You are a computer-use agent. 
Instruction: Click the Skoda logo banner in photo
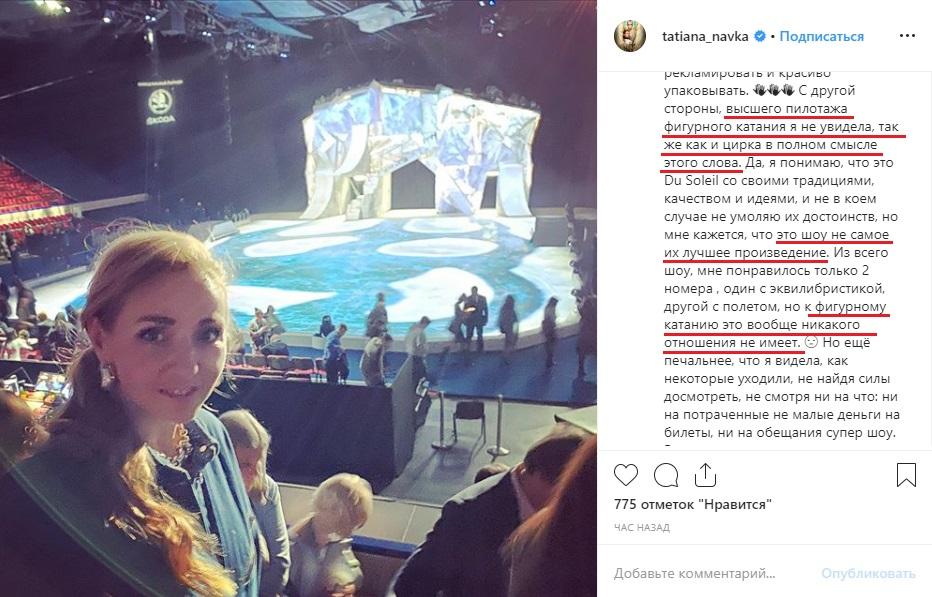click(160, 102)
